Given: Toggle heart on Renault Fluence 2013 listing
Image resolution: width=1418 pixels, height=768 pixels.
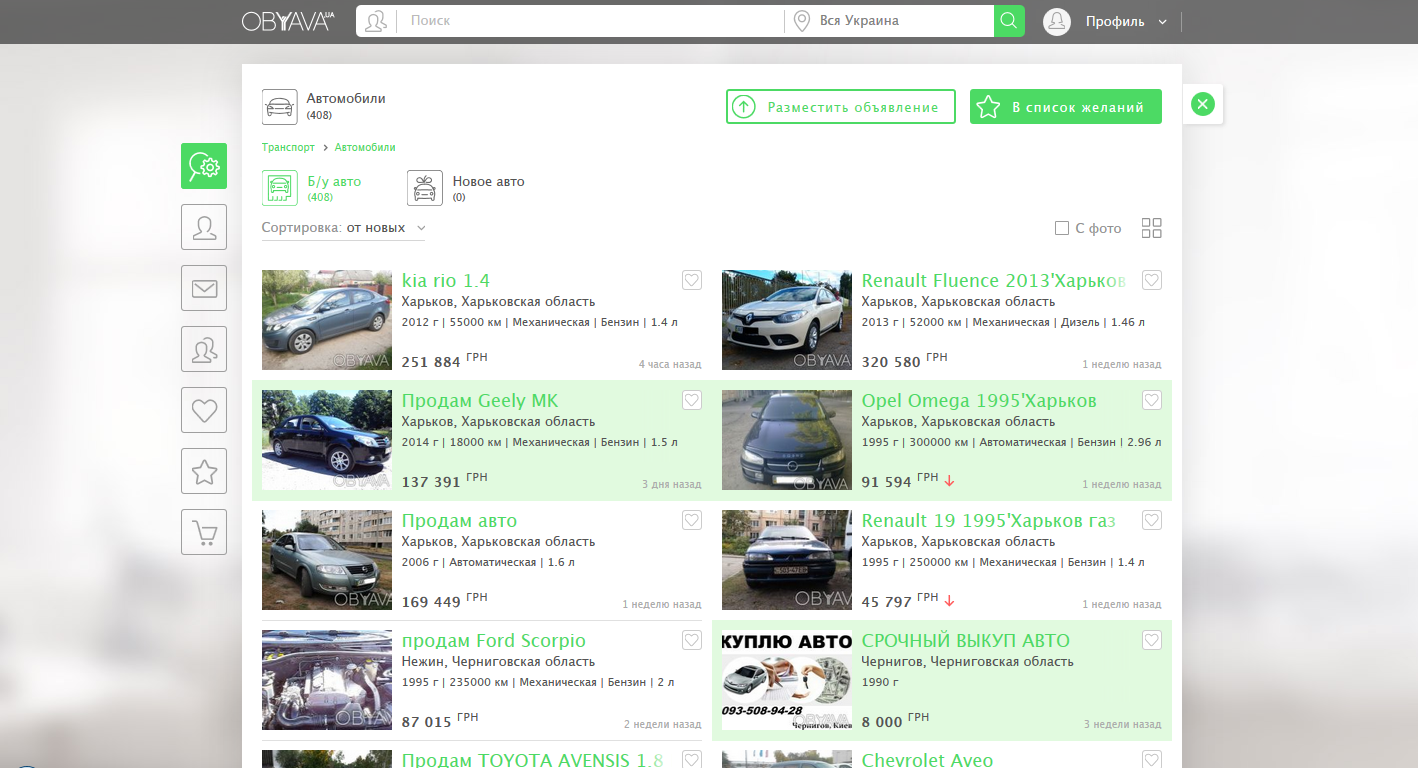Looking at the screenshot, I should tap(1151, 281).
